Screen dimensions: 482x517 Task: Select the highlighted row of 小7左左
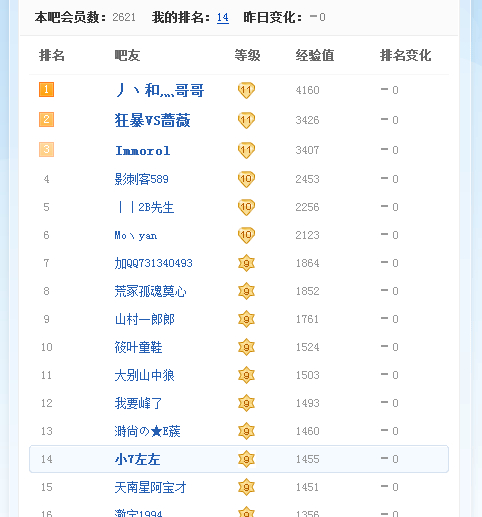click(x=239, y=459)
